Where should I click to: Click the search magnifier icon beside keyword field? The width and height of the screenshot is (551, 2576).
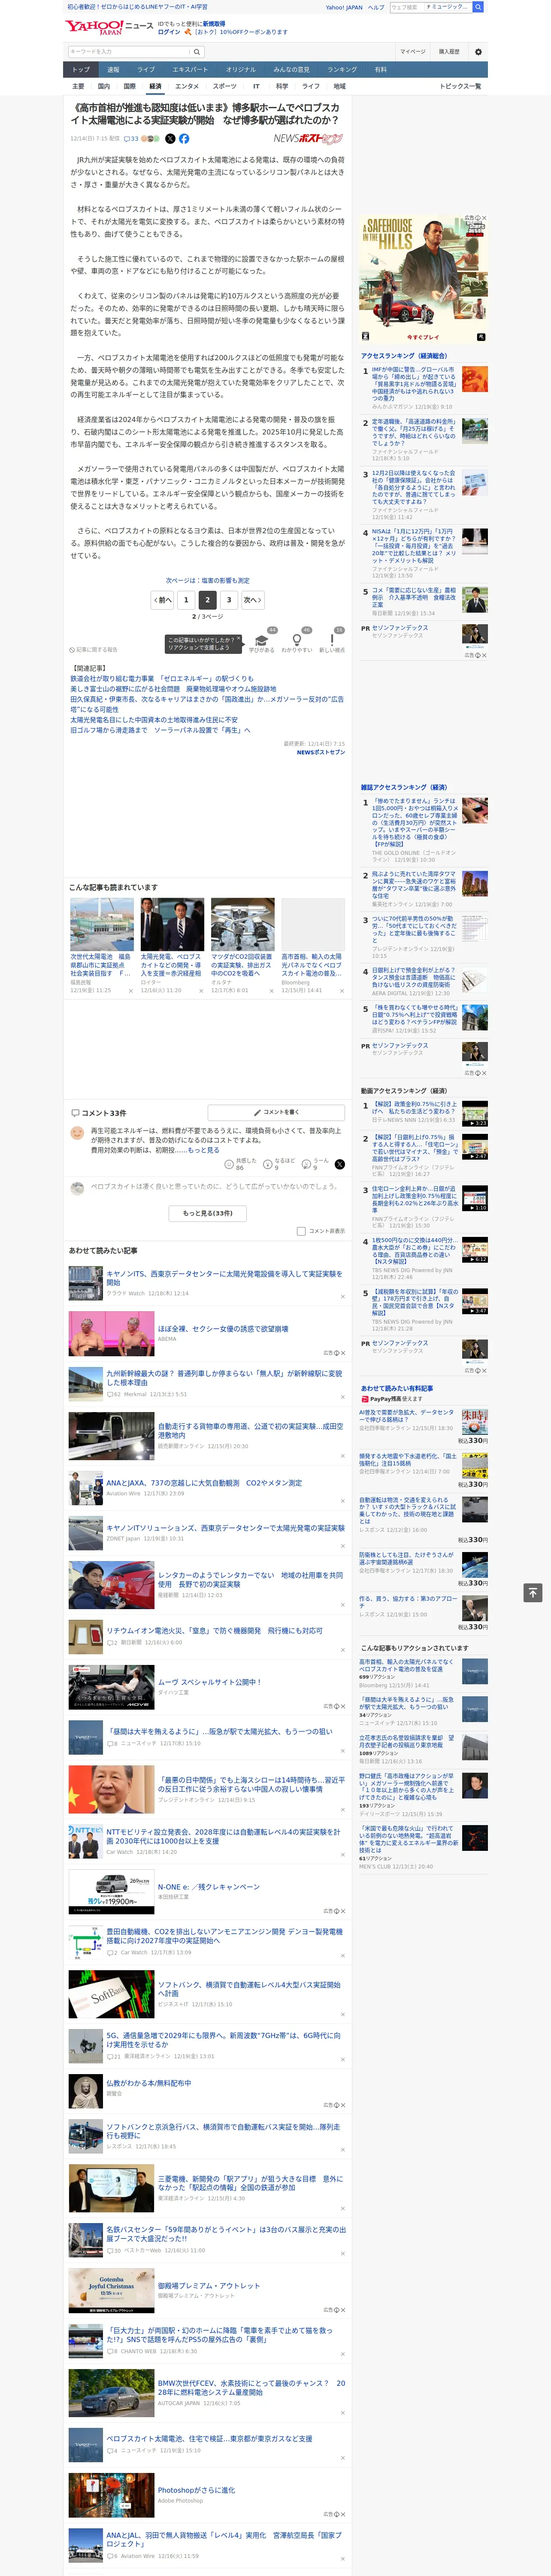coord(197,51)
